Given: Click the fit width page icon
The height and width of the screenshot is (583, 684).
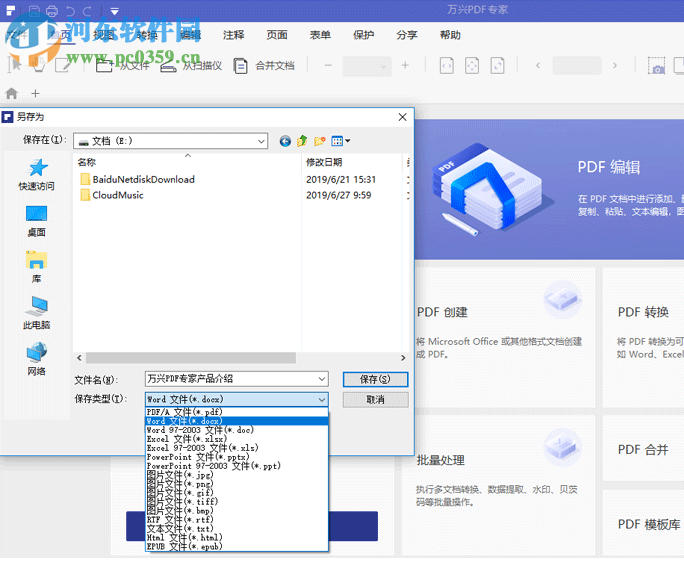Looking at the screenshot, I should pyautogui.click(x=446, y=66).
